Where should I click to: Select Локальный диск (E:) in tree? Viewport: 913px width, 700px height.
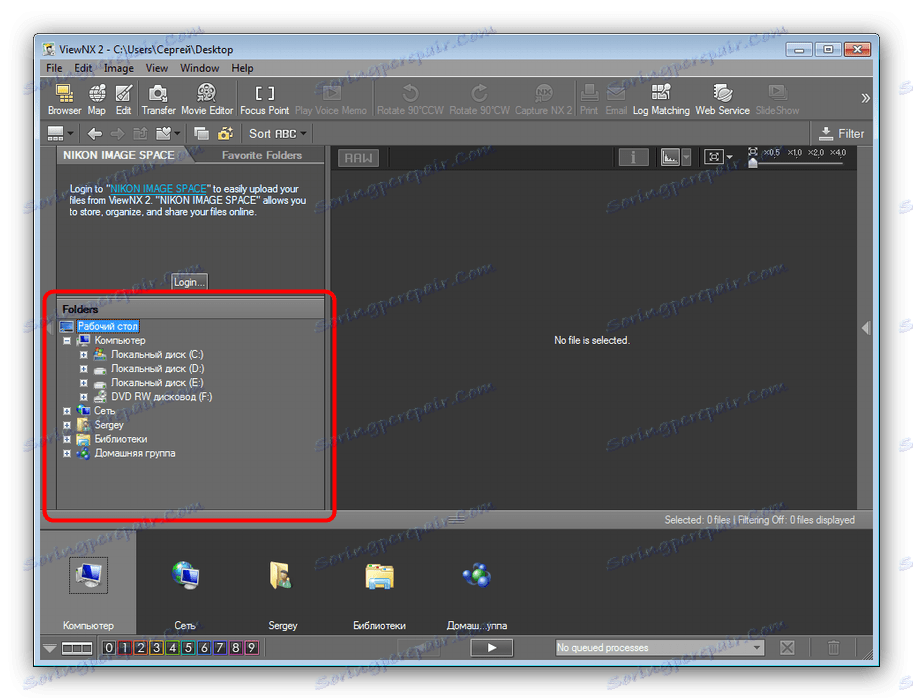157,383
